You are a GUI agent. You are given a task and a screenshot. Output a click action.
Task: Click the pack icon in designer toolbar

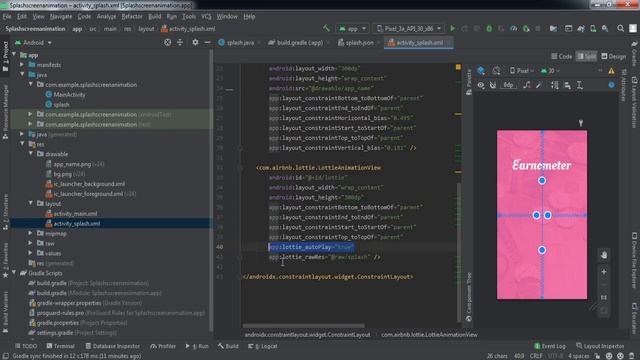point(555,85)
